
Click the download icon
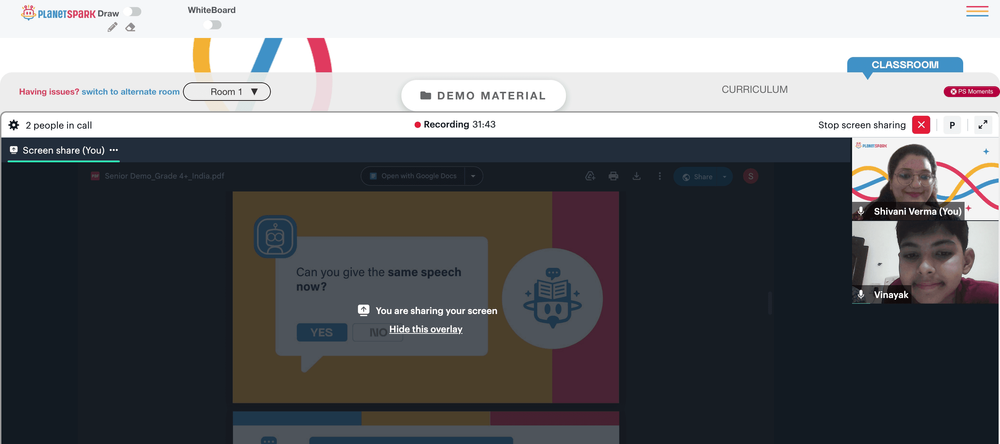pos(636,176)
